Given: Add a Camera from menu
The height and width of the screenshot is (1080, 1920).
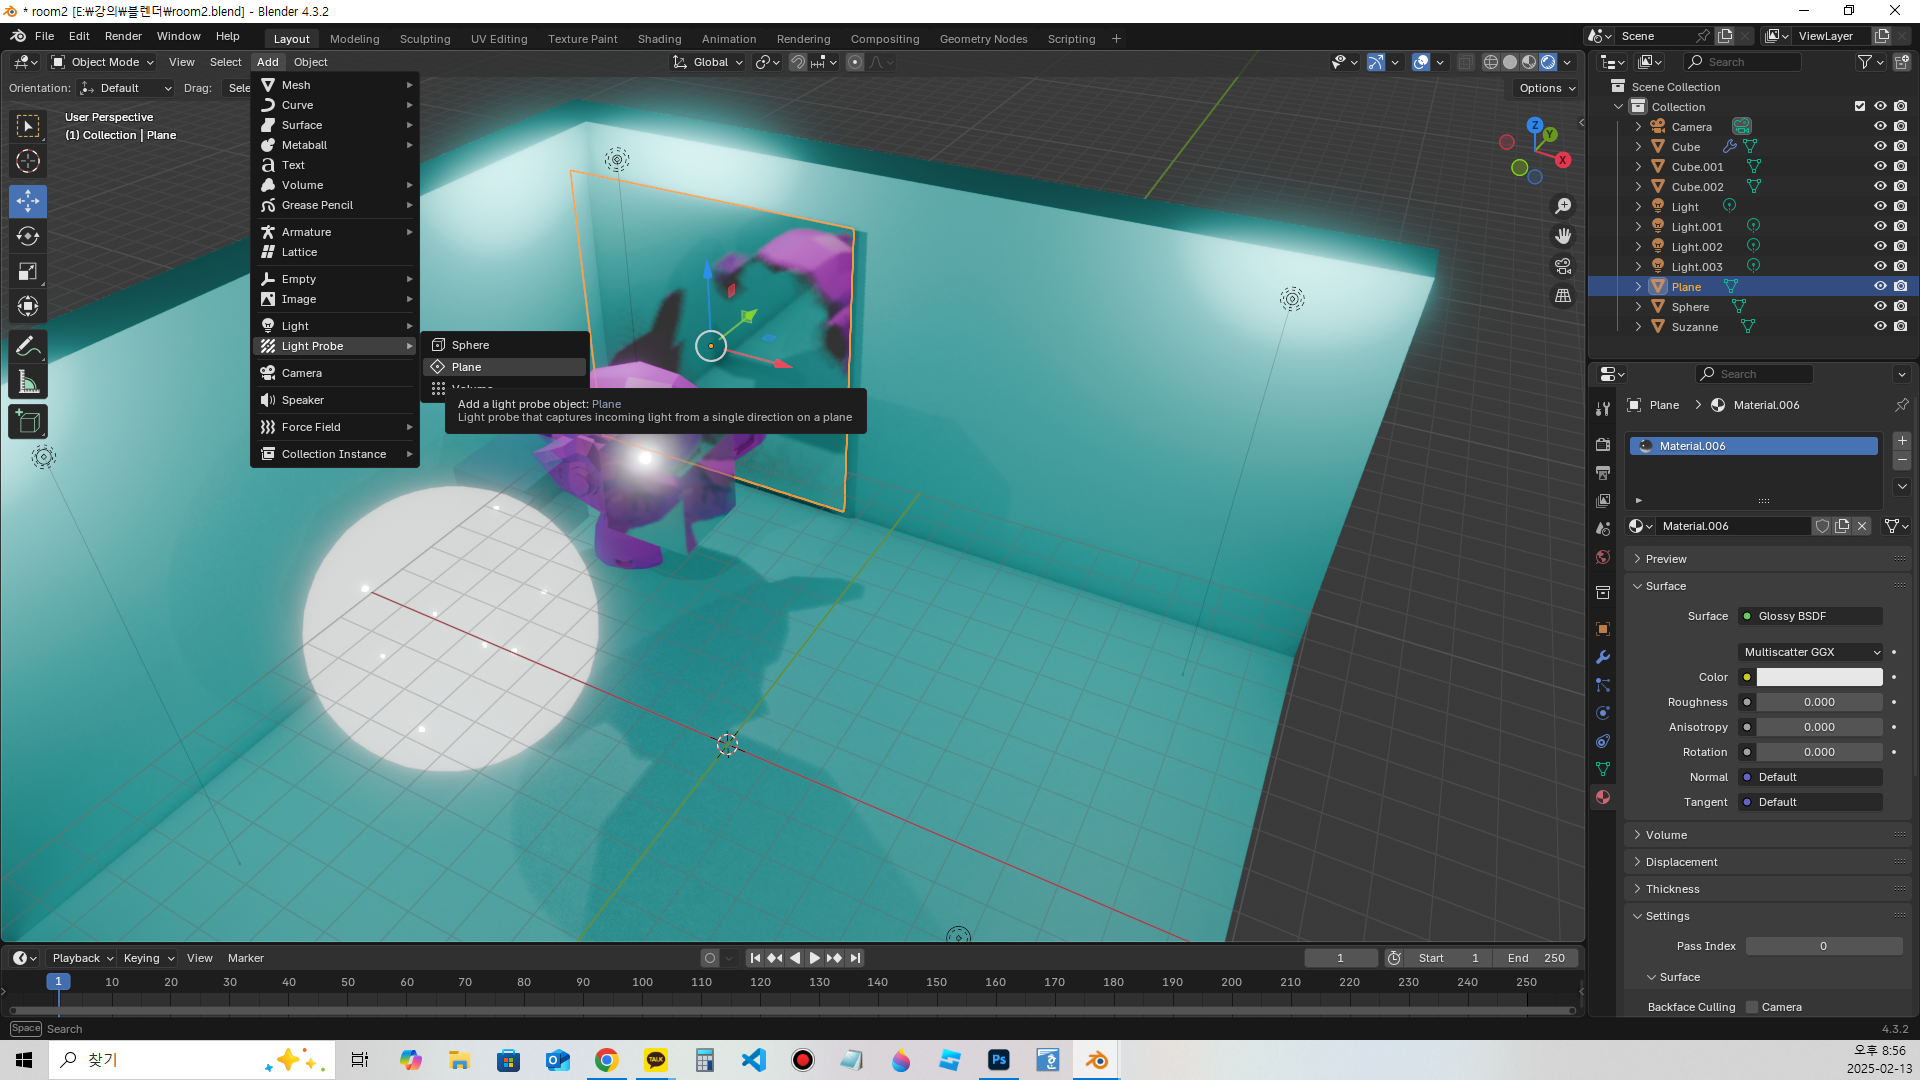Looking at the screenshot, I should (x=337, y=373).
